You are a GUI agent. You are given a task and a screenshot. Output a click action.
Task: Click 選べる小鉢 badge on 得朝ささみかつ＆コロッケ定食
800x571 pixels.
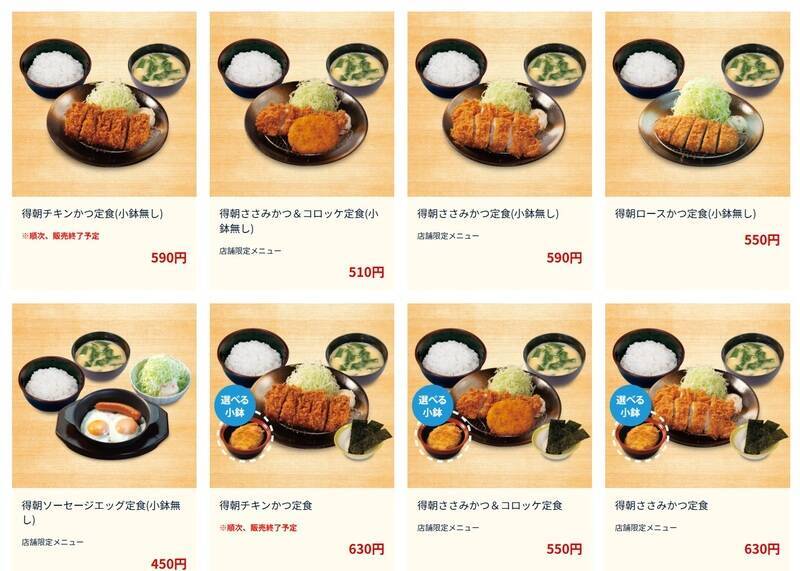[432, 406]
